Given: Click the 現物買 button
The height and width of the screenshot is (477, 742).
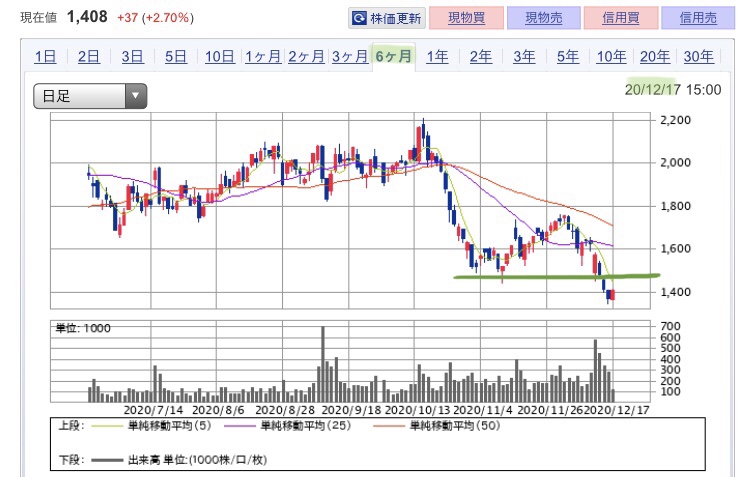Looking at the screenshot, I should 466,18.
